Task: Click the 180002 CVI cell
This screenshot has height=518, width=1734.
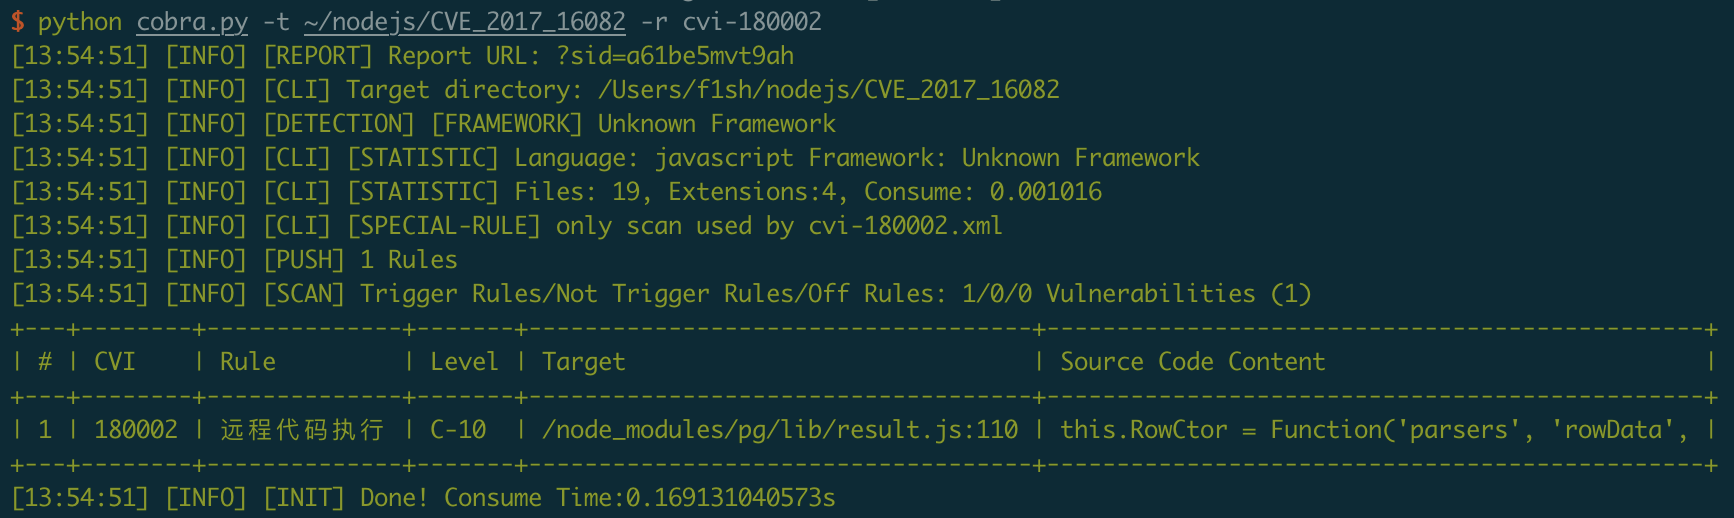Action: (x=136, y=430)
